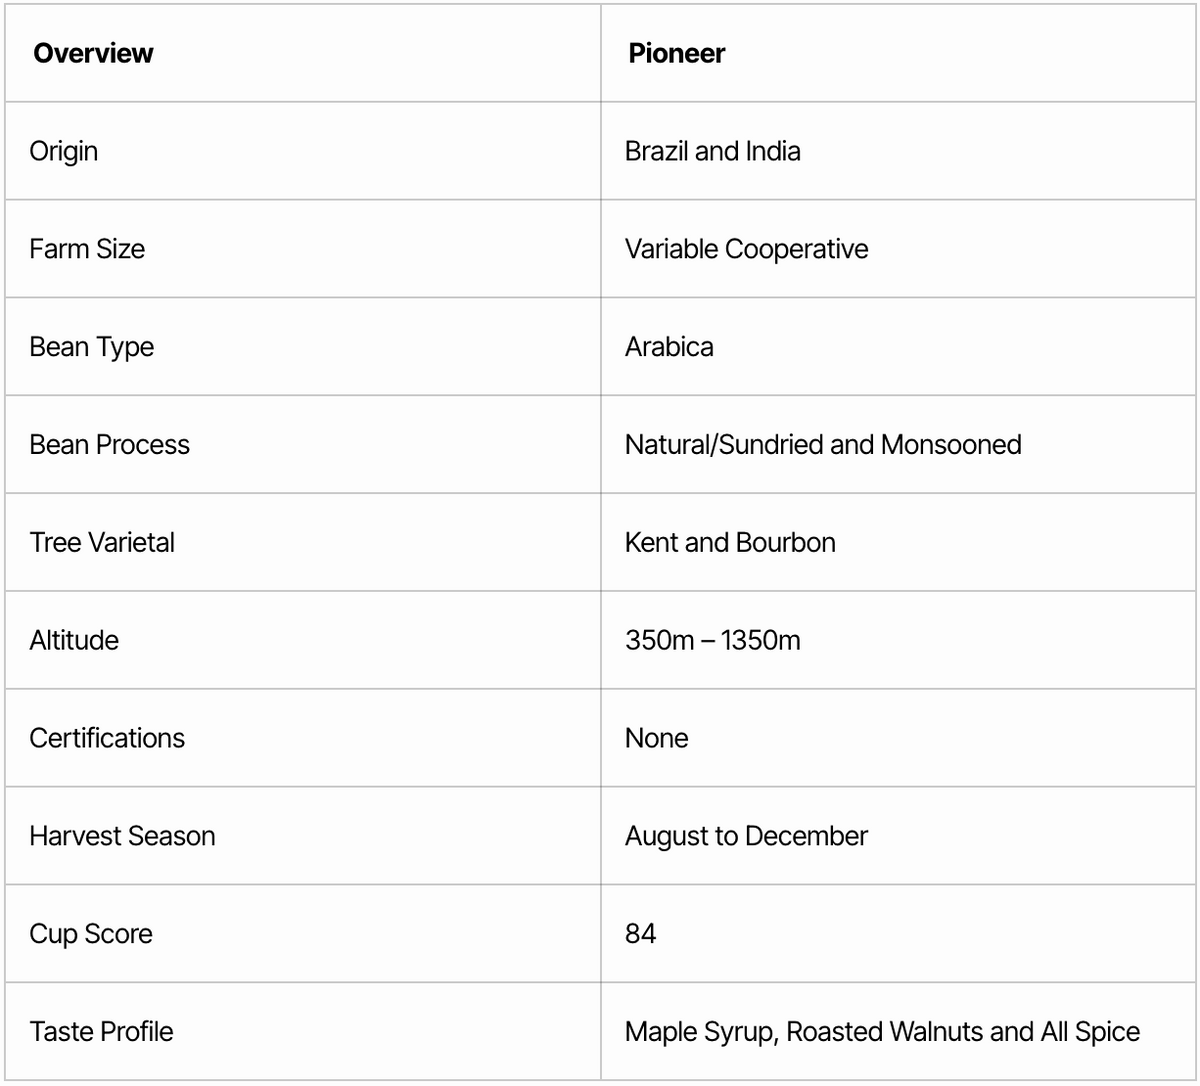
Task: Select the Farm Size label
Action: pos(87,249)
